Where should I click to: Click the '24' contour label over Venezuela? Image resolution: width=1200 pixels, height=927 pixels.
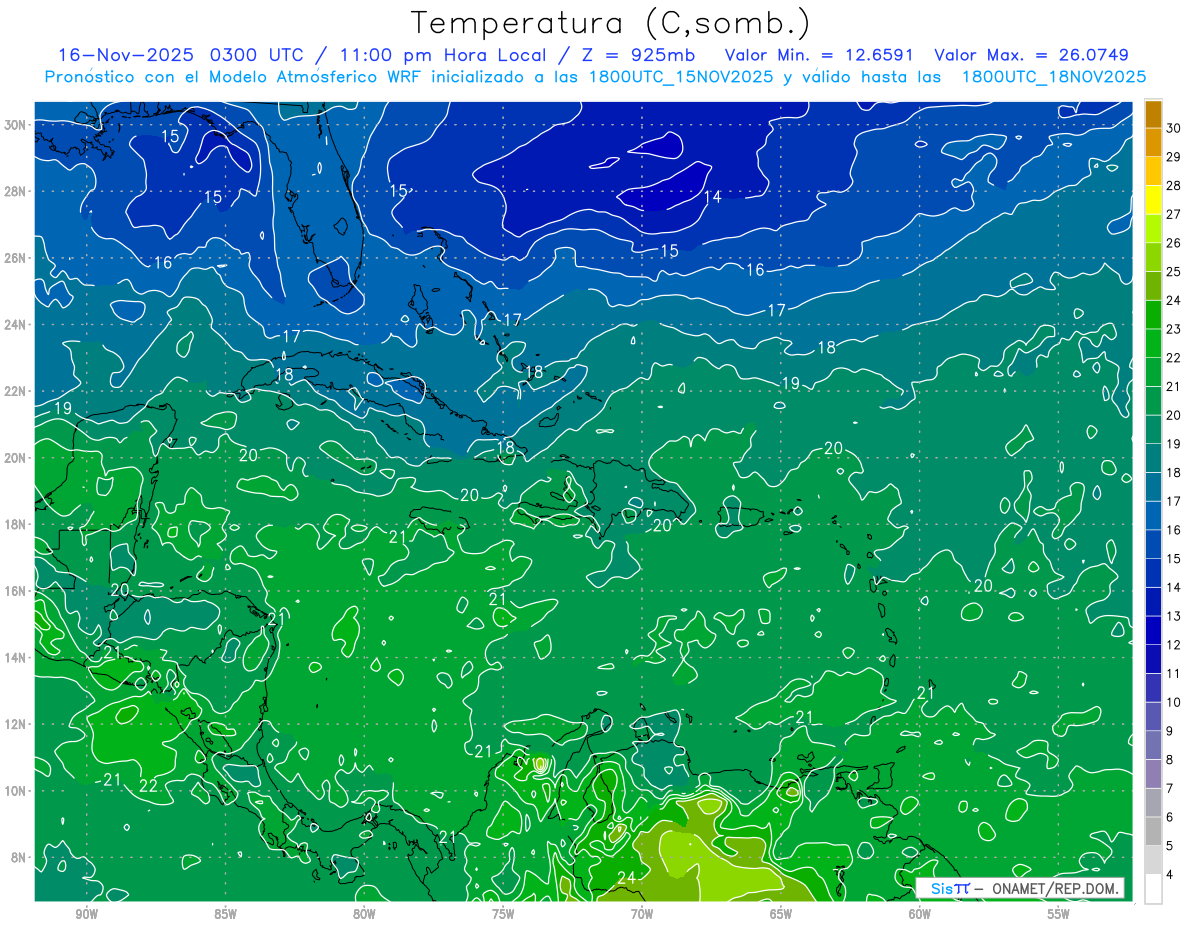click(x=627, y=878)
